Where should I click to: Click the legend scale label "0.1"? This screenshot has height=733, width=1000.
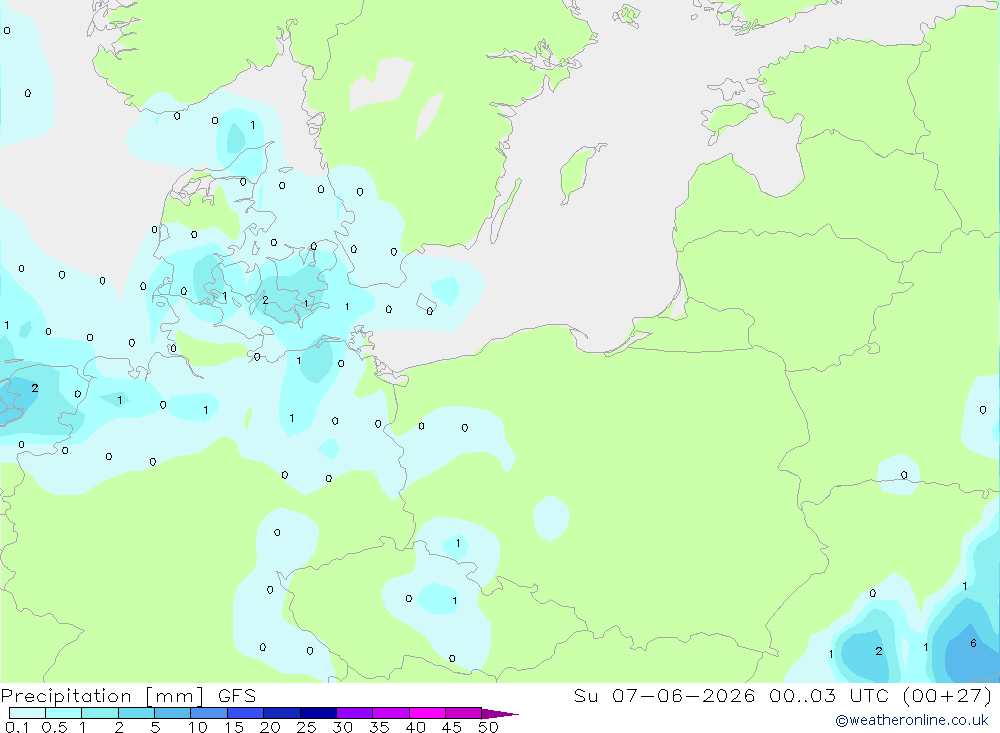tap(17, 727)
